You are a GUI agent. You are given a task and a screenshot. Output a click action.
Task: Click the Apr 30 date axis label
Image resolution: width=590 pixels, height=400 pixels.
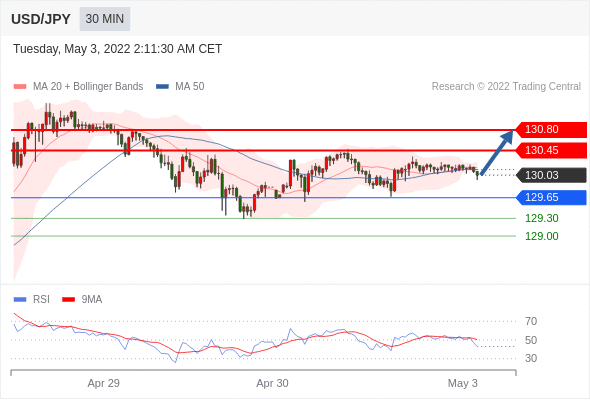(x=272, y=383)
